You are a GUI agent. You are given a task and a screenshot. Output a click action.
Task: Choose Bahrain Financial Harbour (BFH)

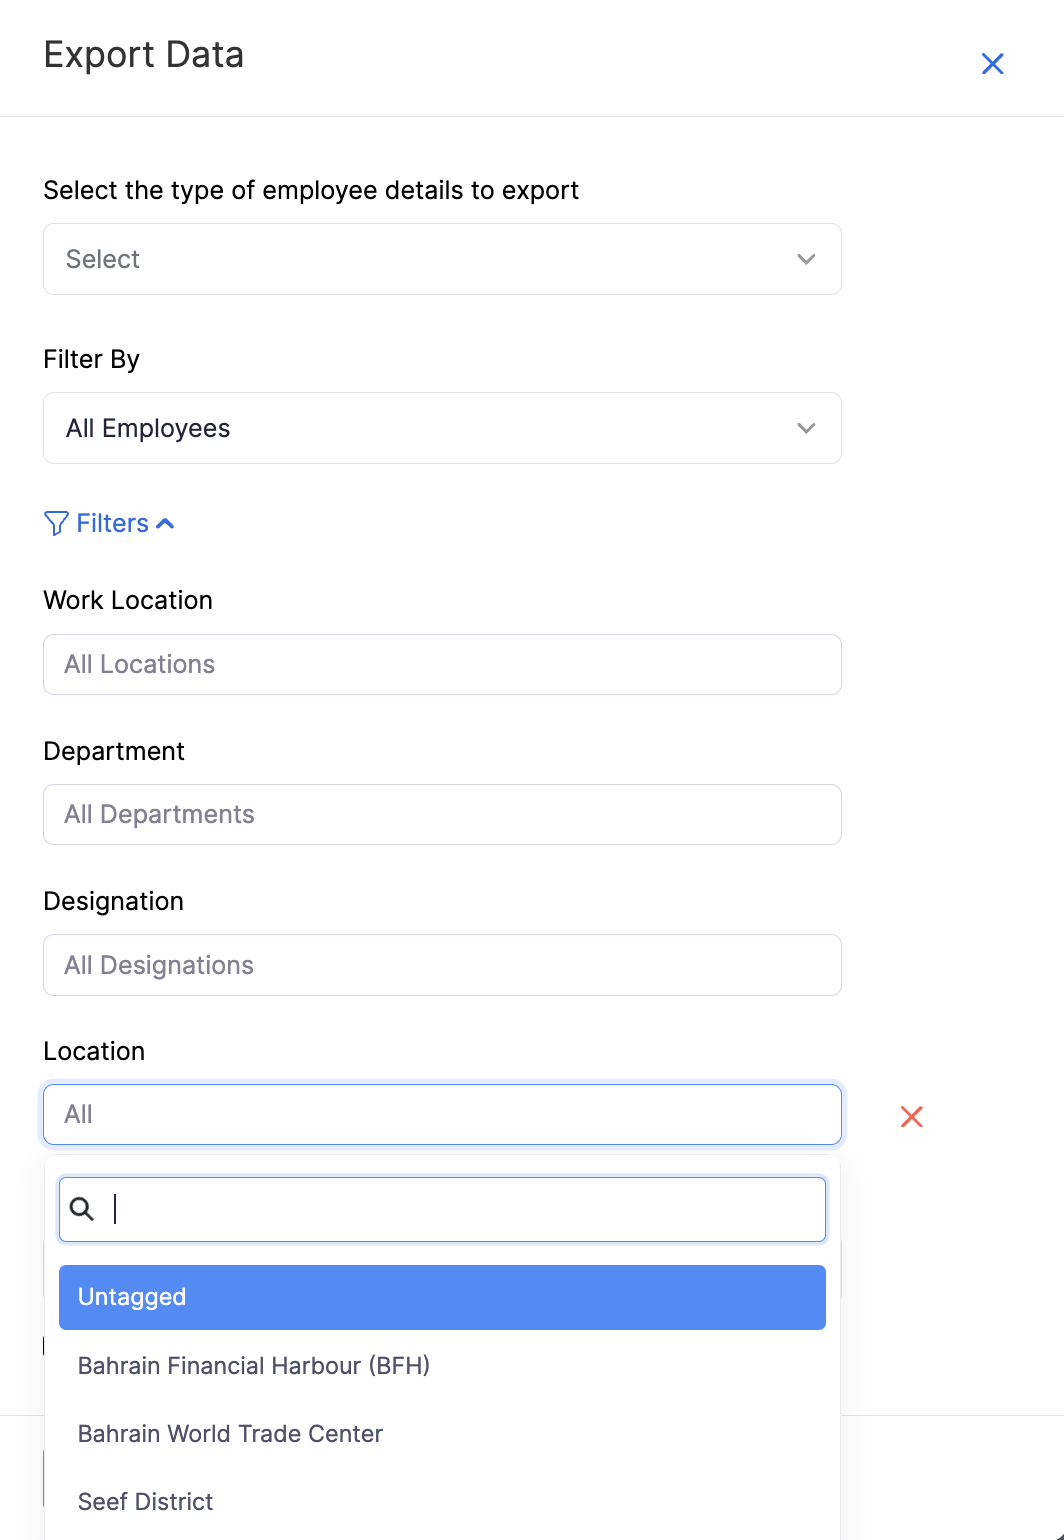tap(254, 1365)
